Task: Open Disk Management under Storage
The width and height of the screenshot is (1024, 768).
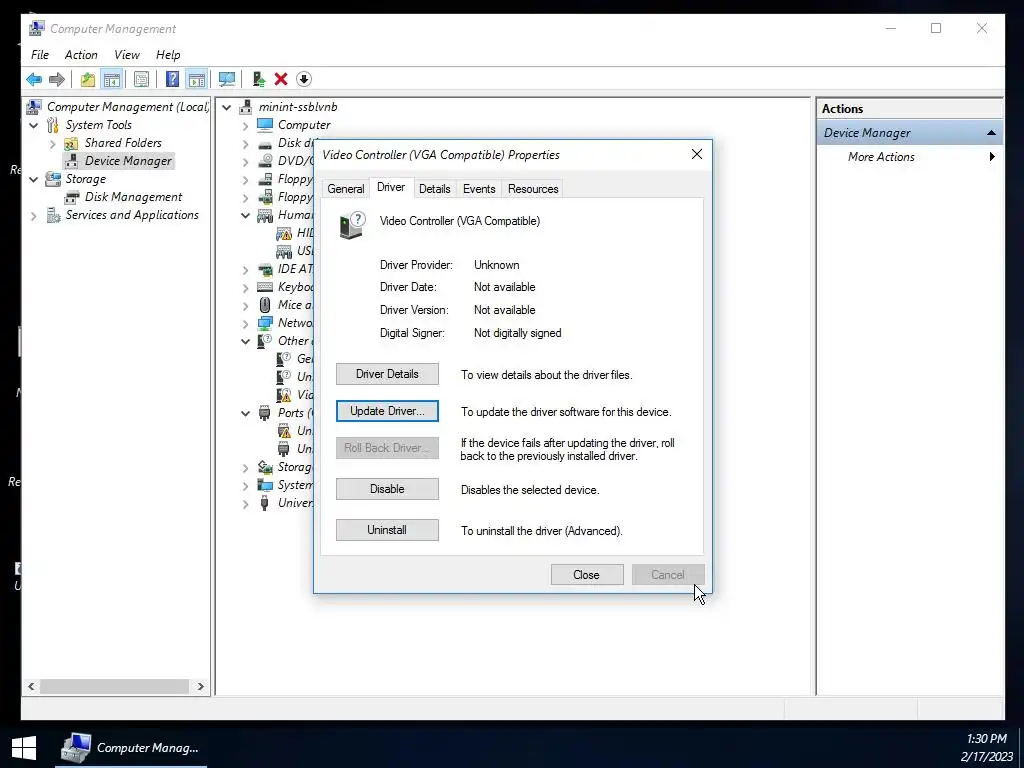Action: [x=133, y=197]
